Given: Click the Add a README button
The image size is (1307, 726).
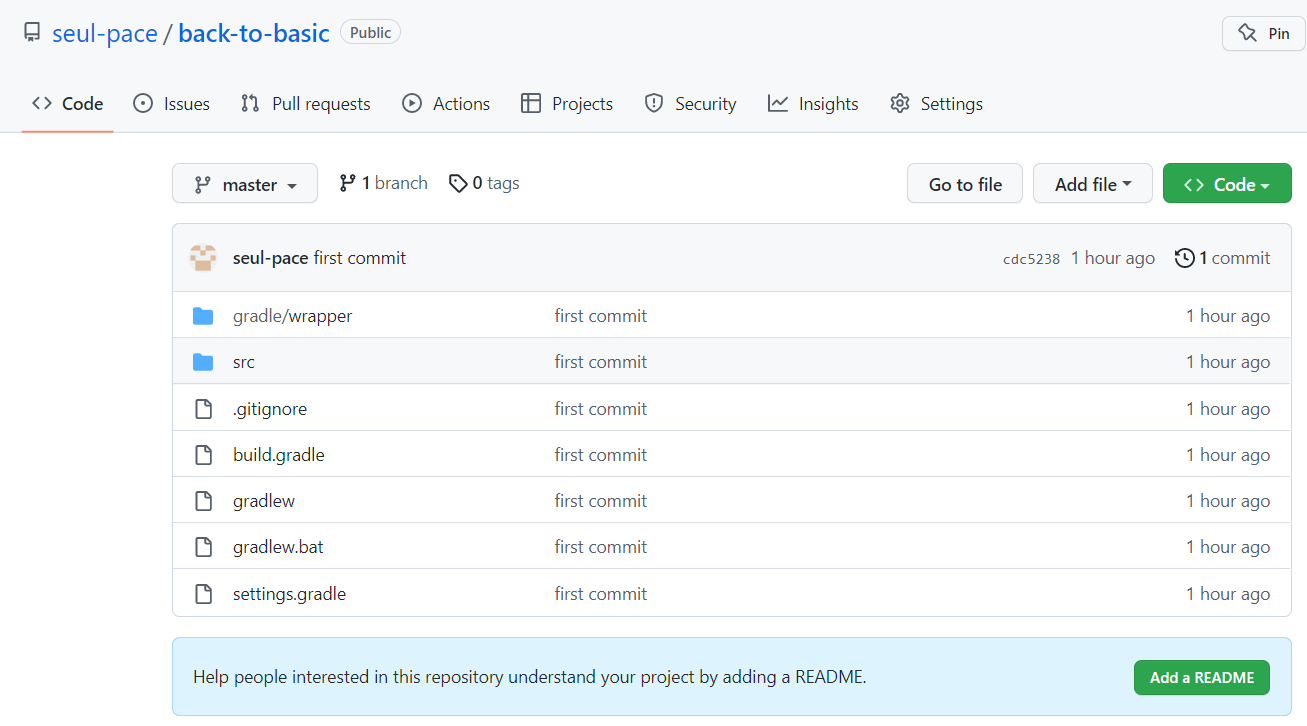Looking at the screenshot, I should point(1201,677).
